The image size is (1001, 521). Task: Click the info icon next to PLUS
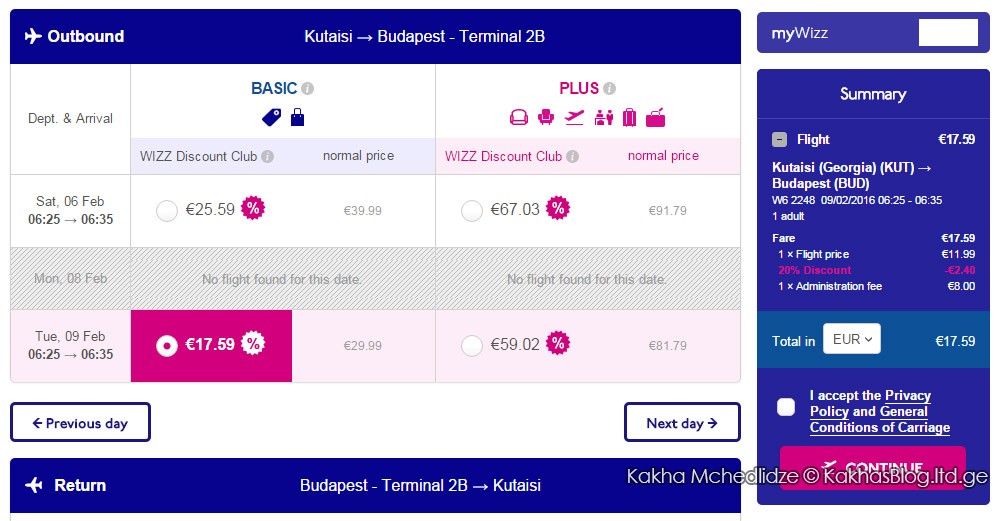pos(609,89)
